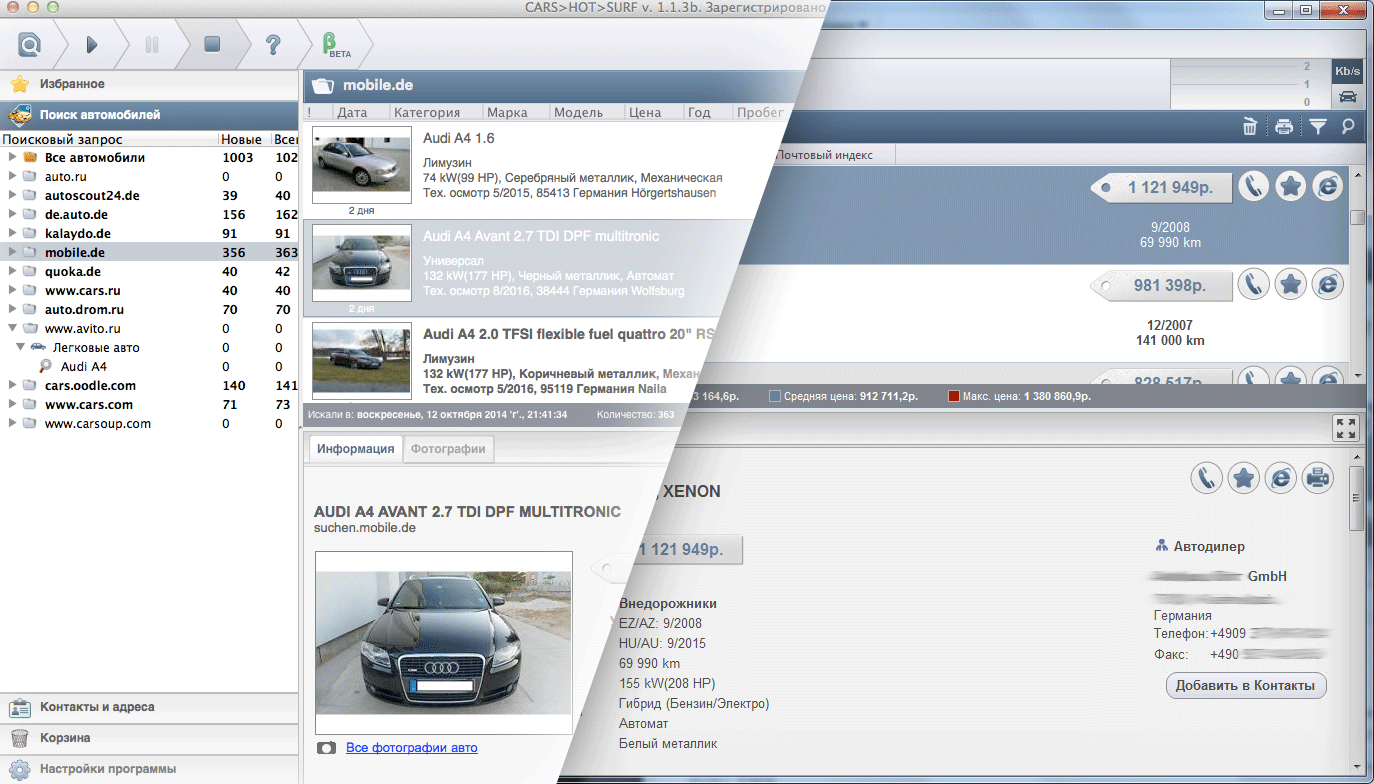Click the trash icon in the list toolbar
This screenshot has width=1374, height=784.
[1250, 126]
